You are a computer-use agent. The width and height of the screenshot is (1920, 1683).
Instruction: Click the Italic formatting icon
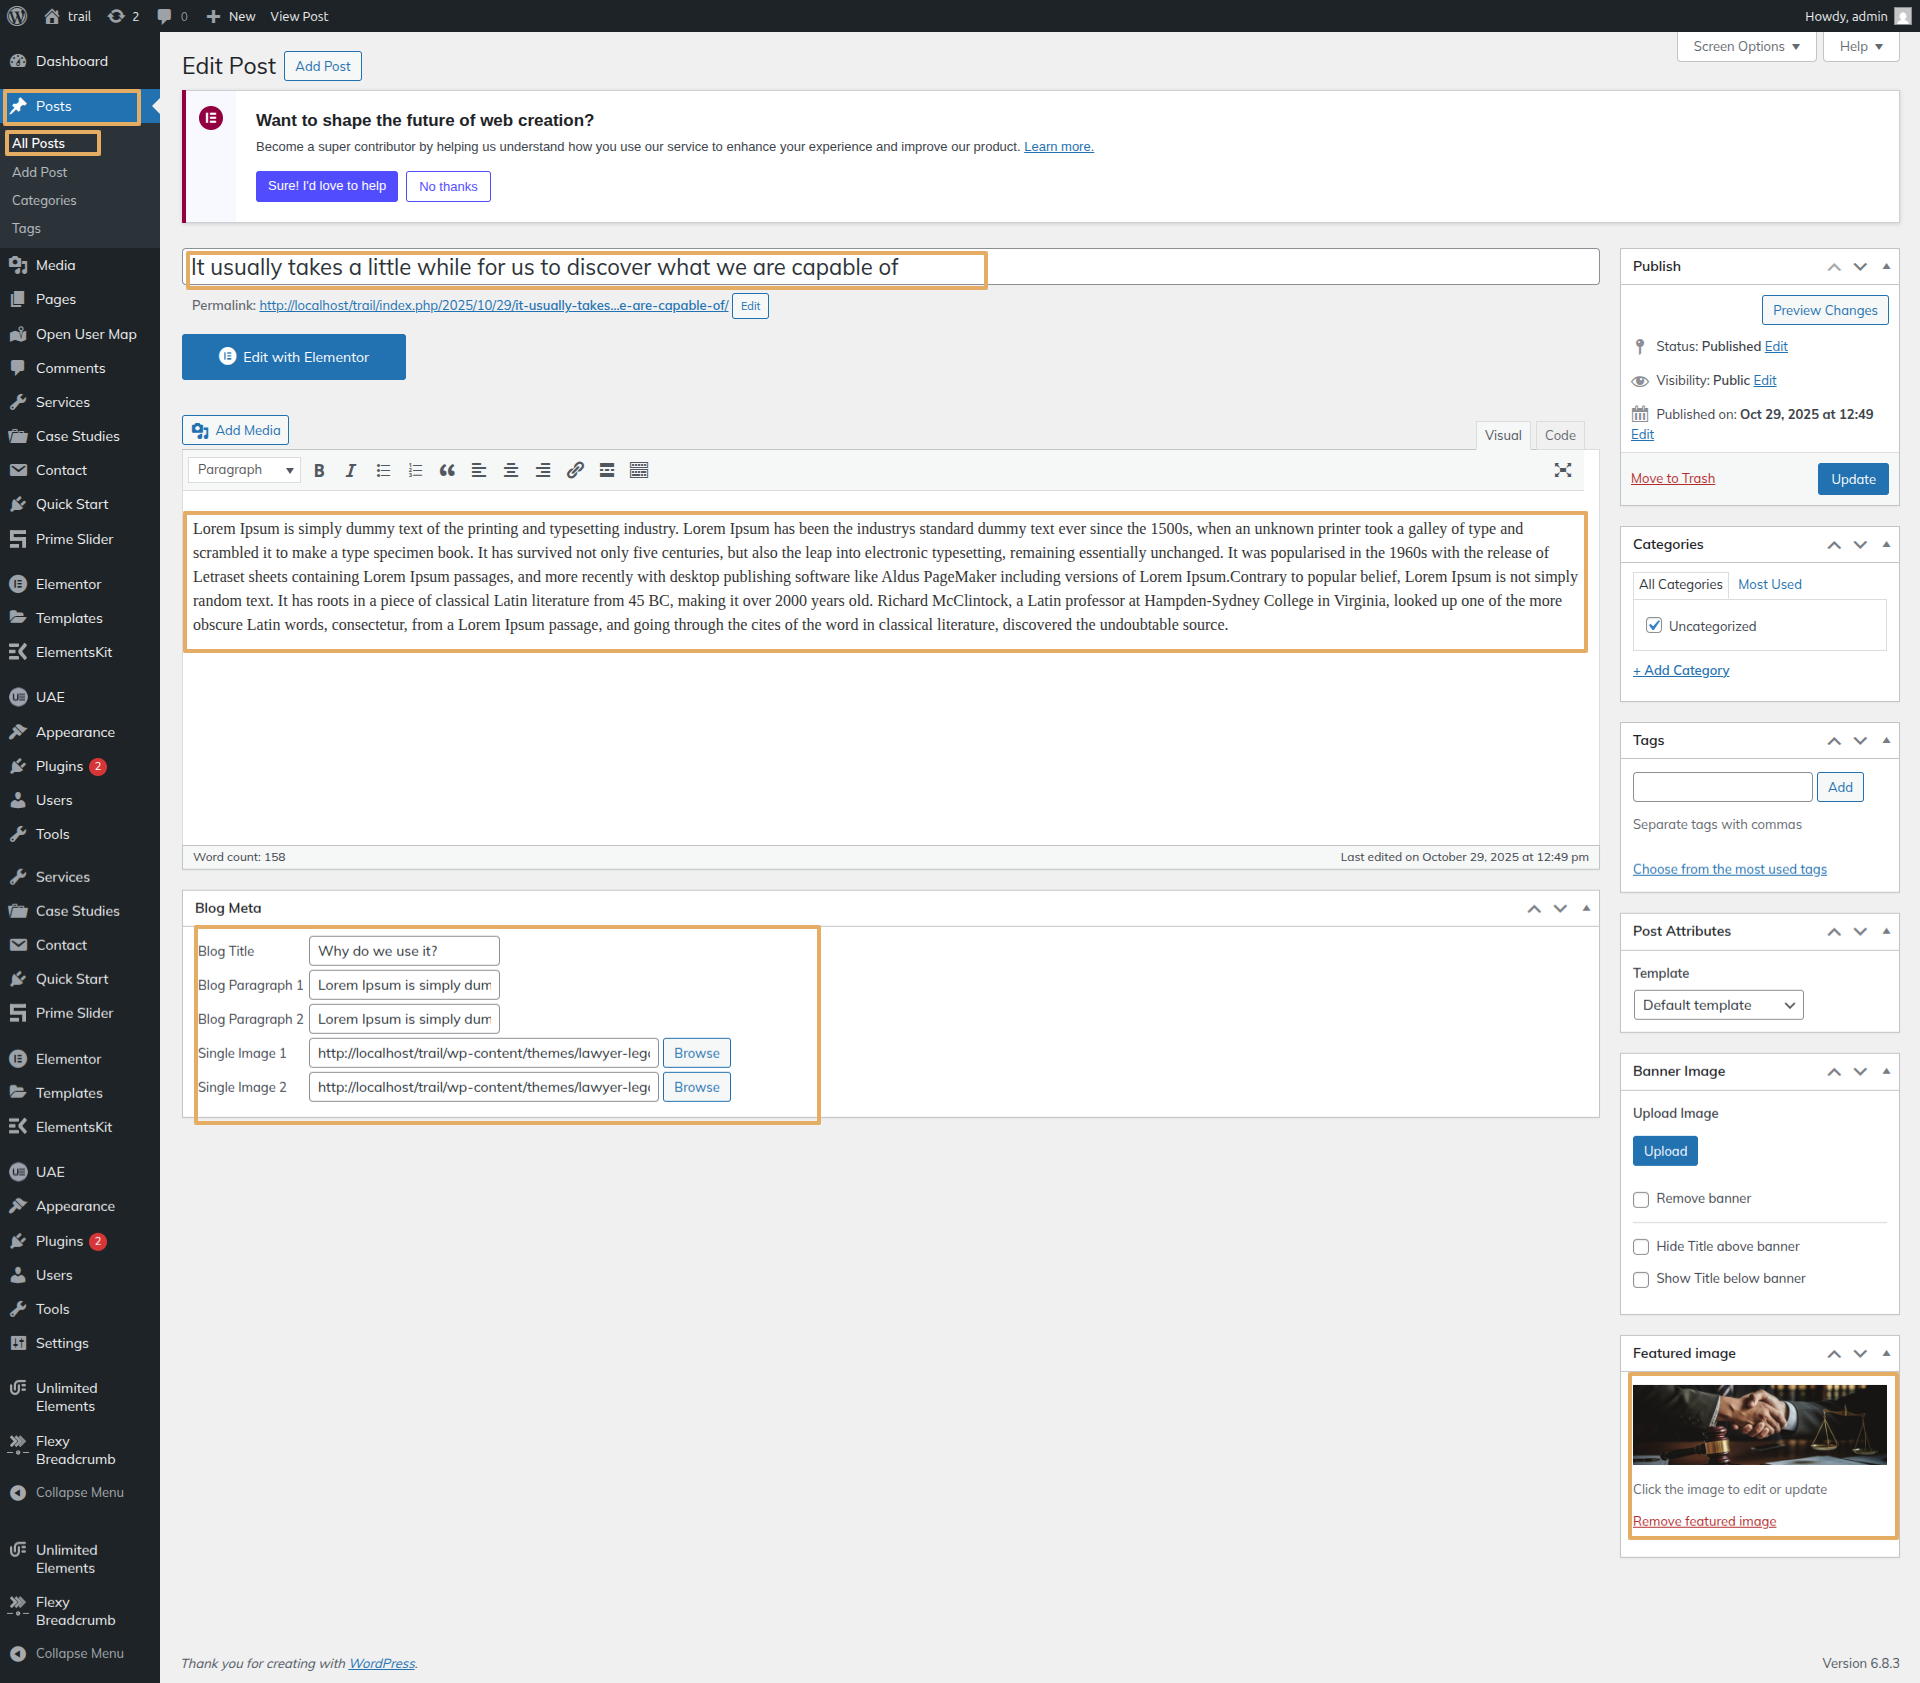coord(351,470)
